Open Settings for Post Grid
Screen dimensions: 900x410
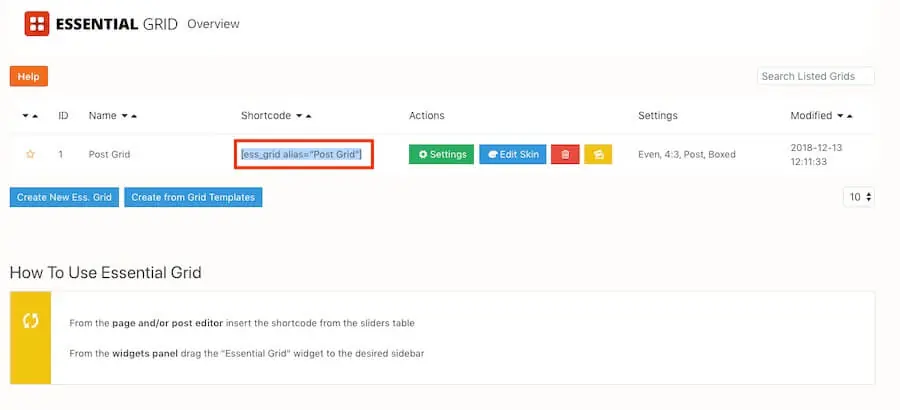tap(441, 154)
